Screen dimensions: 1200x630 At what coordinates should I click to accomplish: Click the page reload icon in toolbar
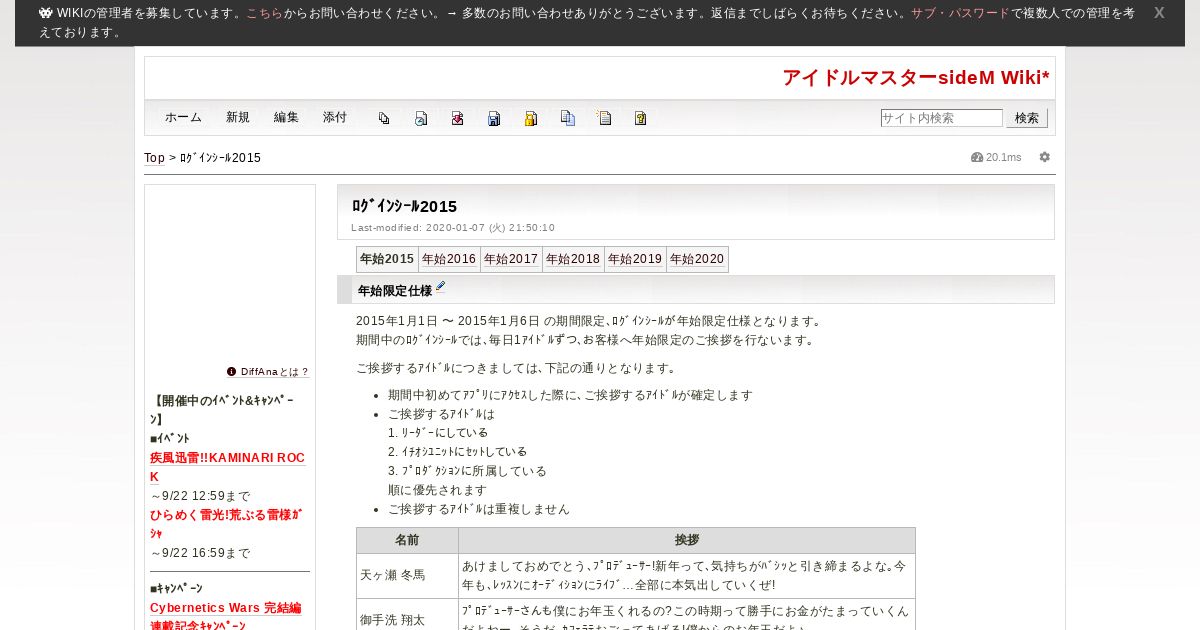(421, 118)
